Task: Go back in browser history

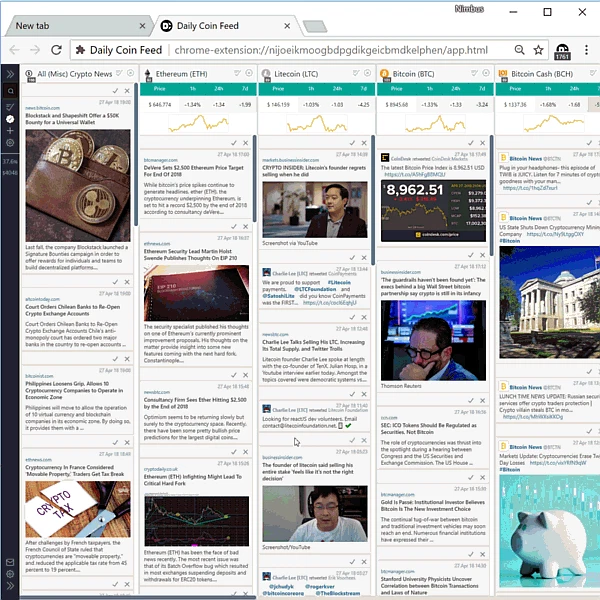Action: coord(15,50)
